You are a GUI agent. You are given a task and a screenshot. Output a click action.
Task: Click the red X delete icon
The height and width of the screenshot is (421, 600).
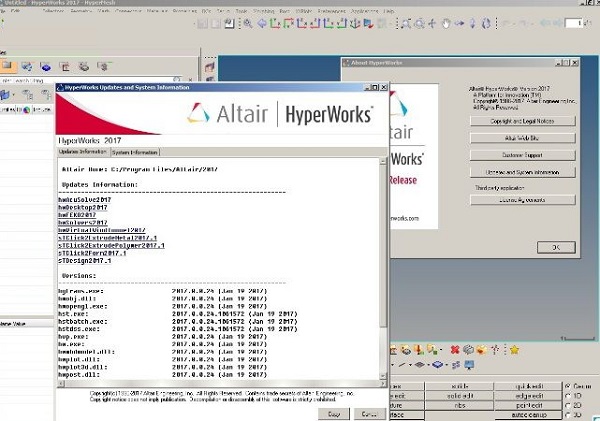click(x=455, y=349)
